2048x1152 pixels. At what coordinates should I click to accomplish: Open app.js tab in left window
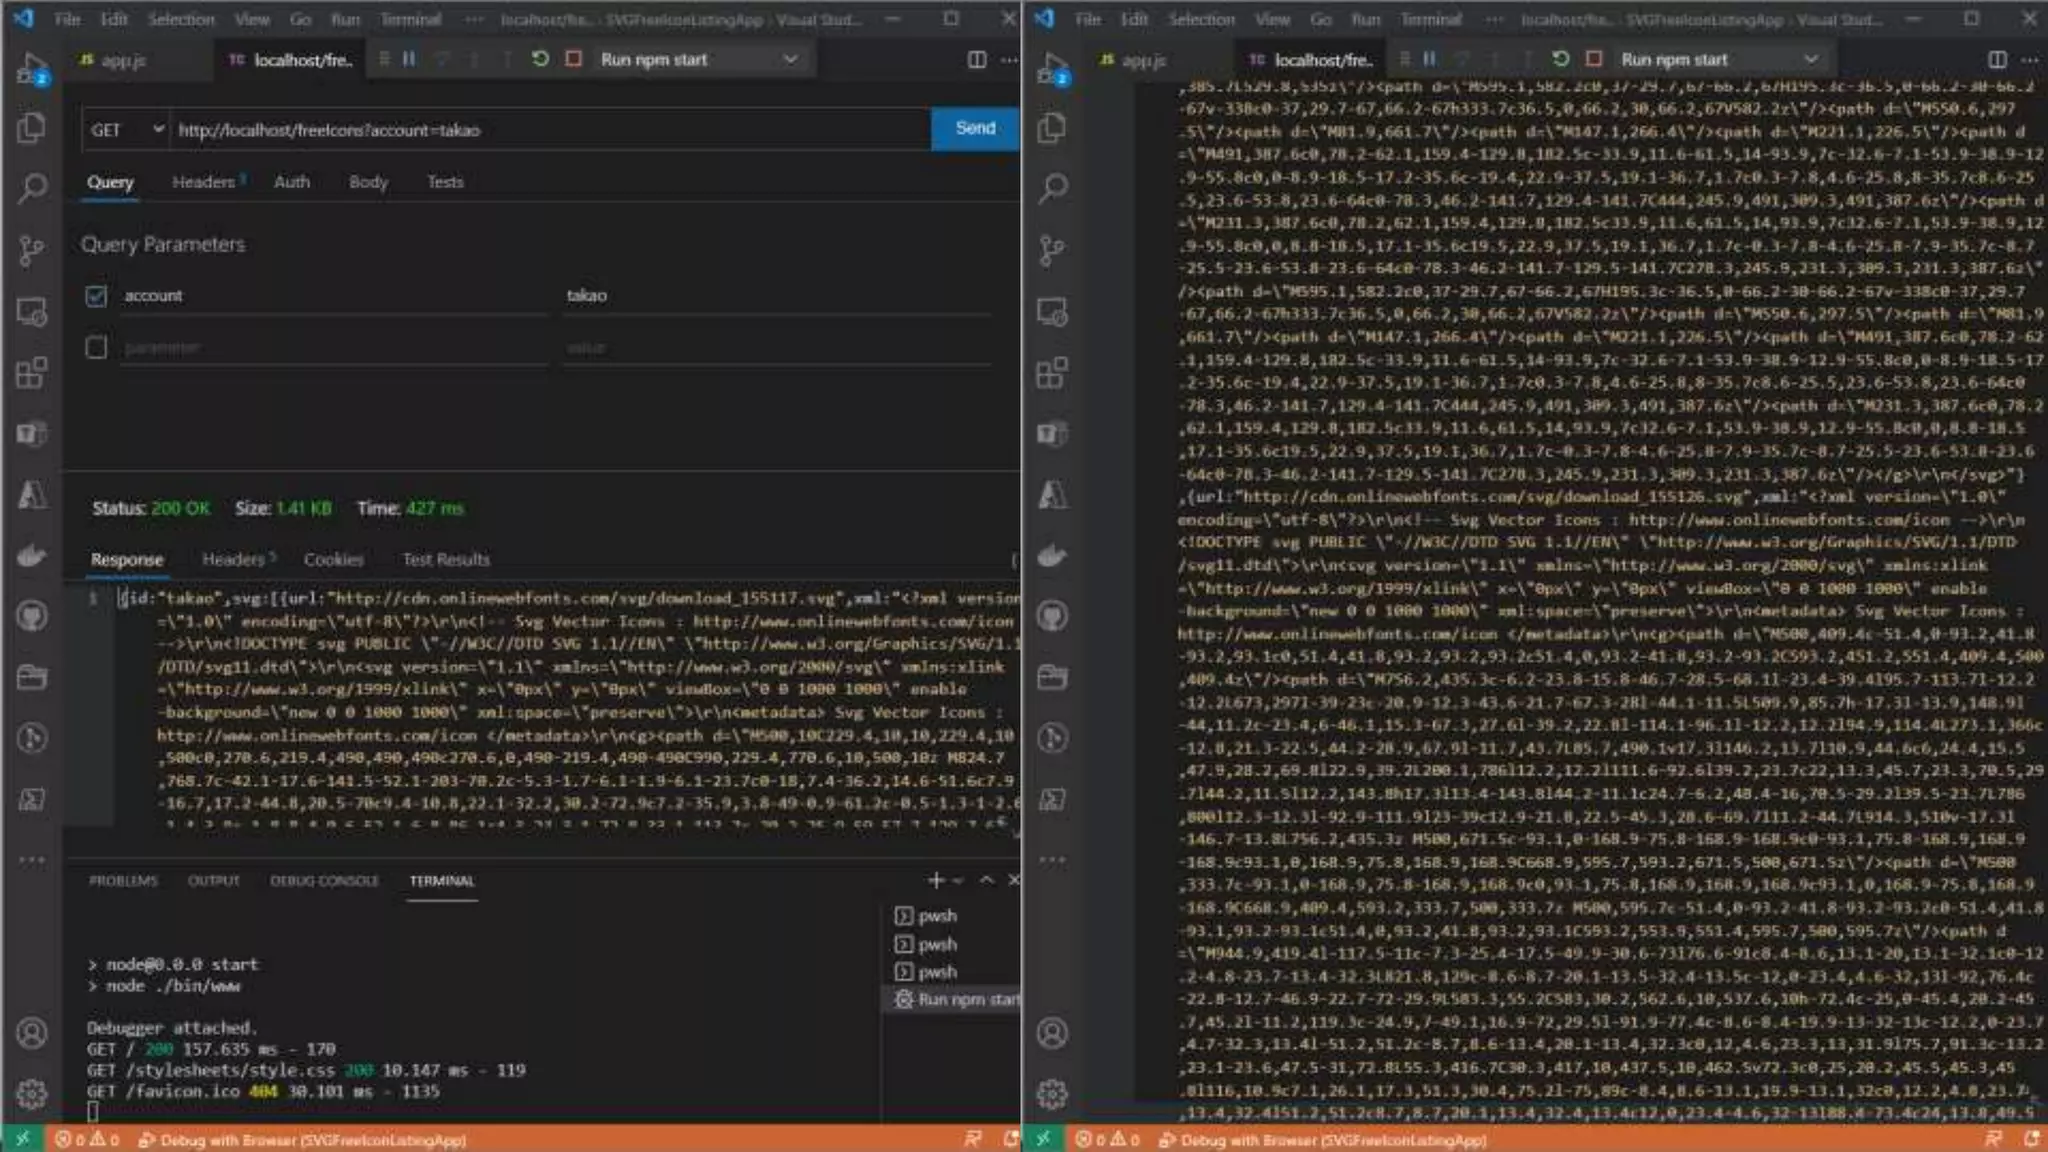pos(125,60)
